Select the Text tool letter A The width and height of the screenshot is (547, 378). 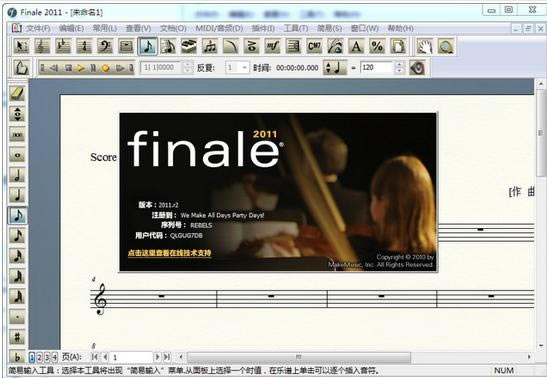[x=357, y=46]
